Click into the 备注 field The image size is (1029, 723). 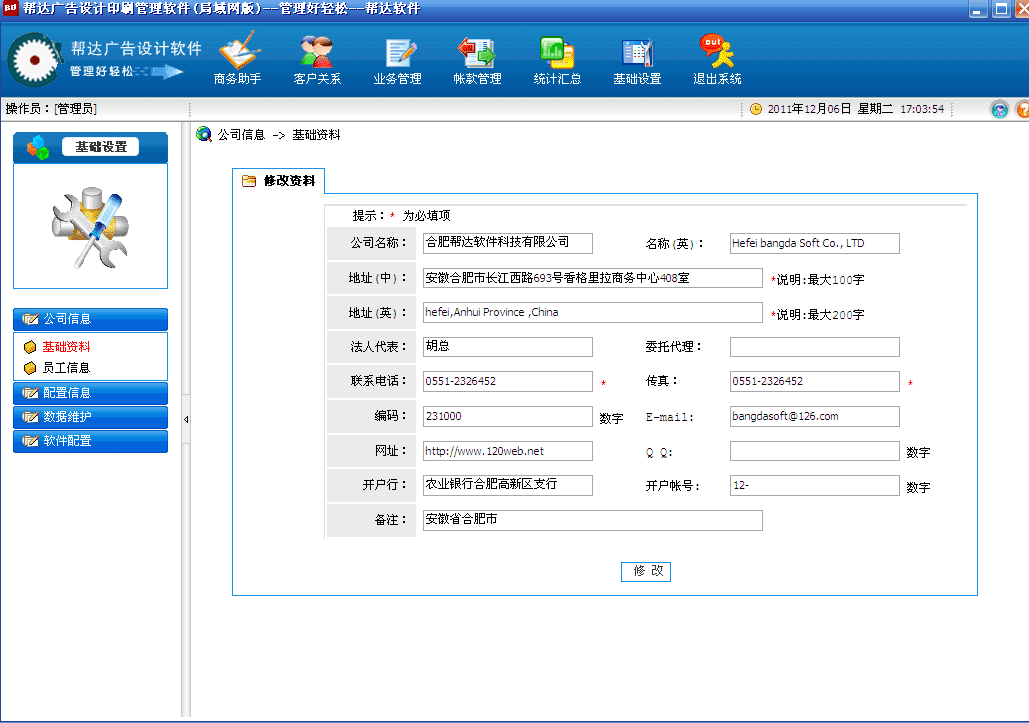click(593, 520)
